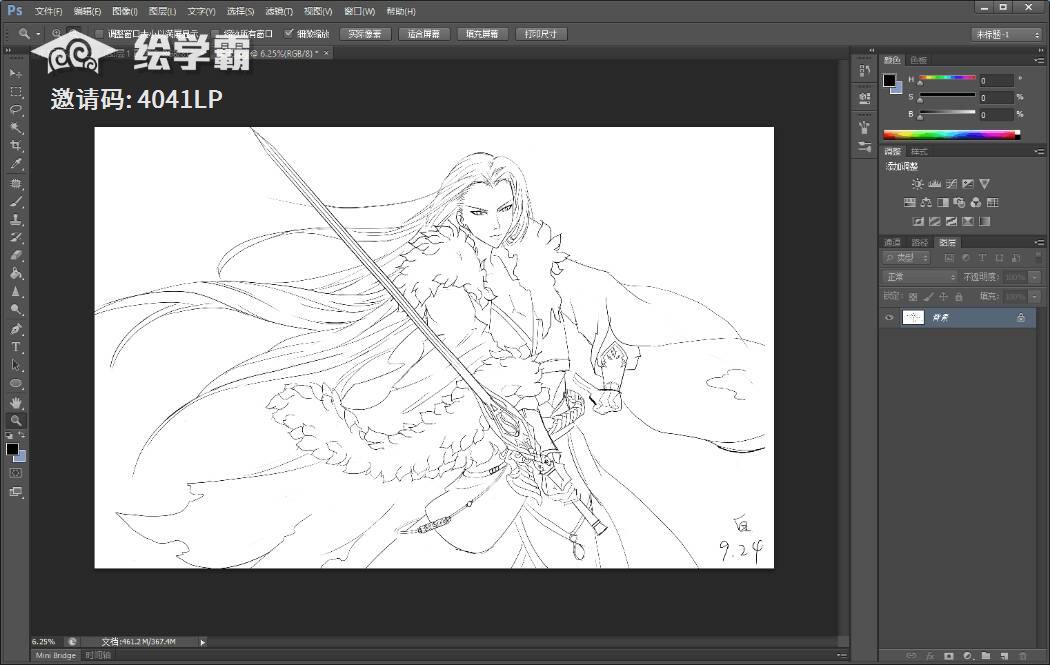Toggle lock image pixels brush icon

point(928,296)
